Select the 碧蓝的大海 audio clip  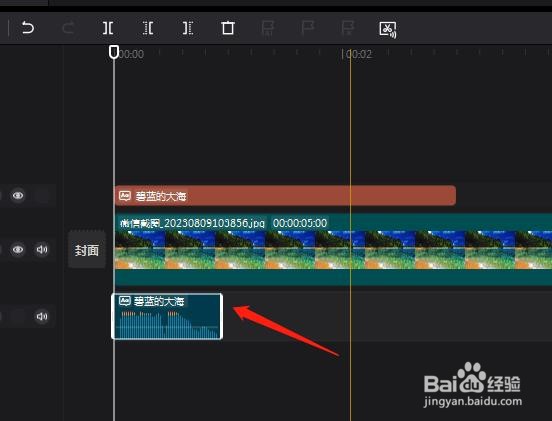[x=167, y=316]
